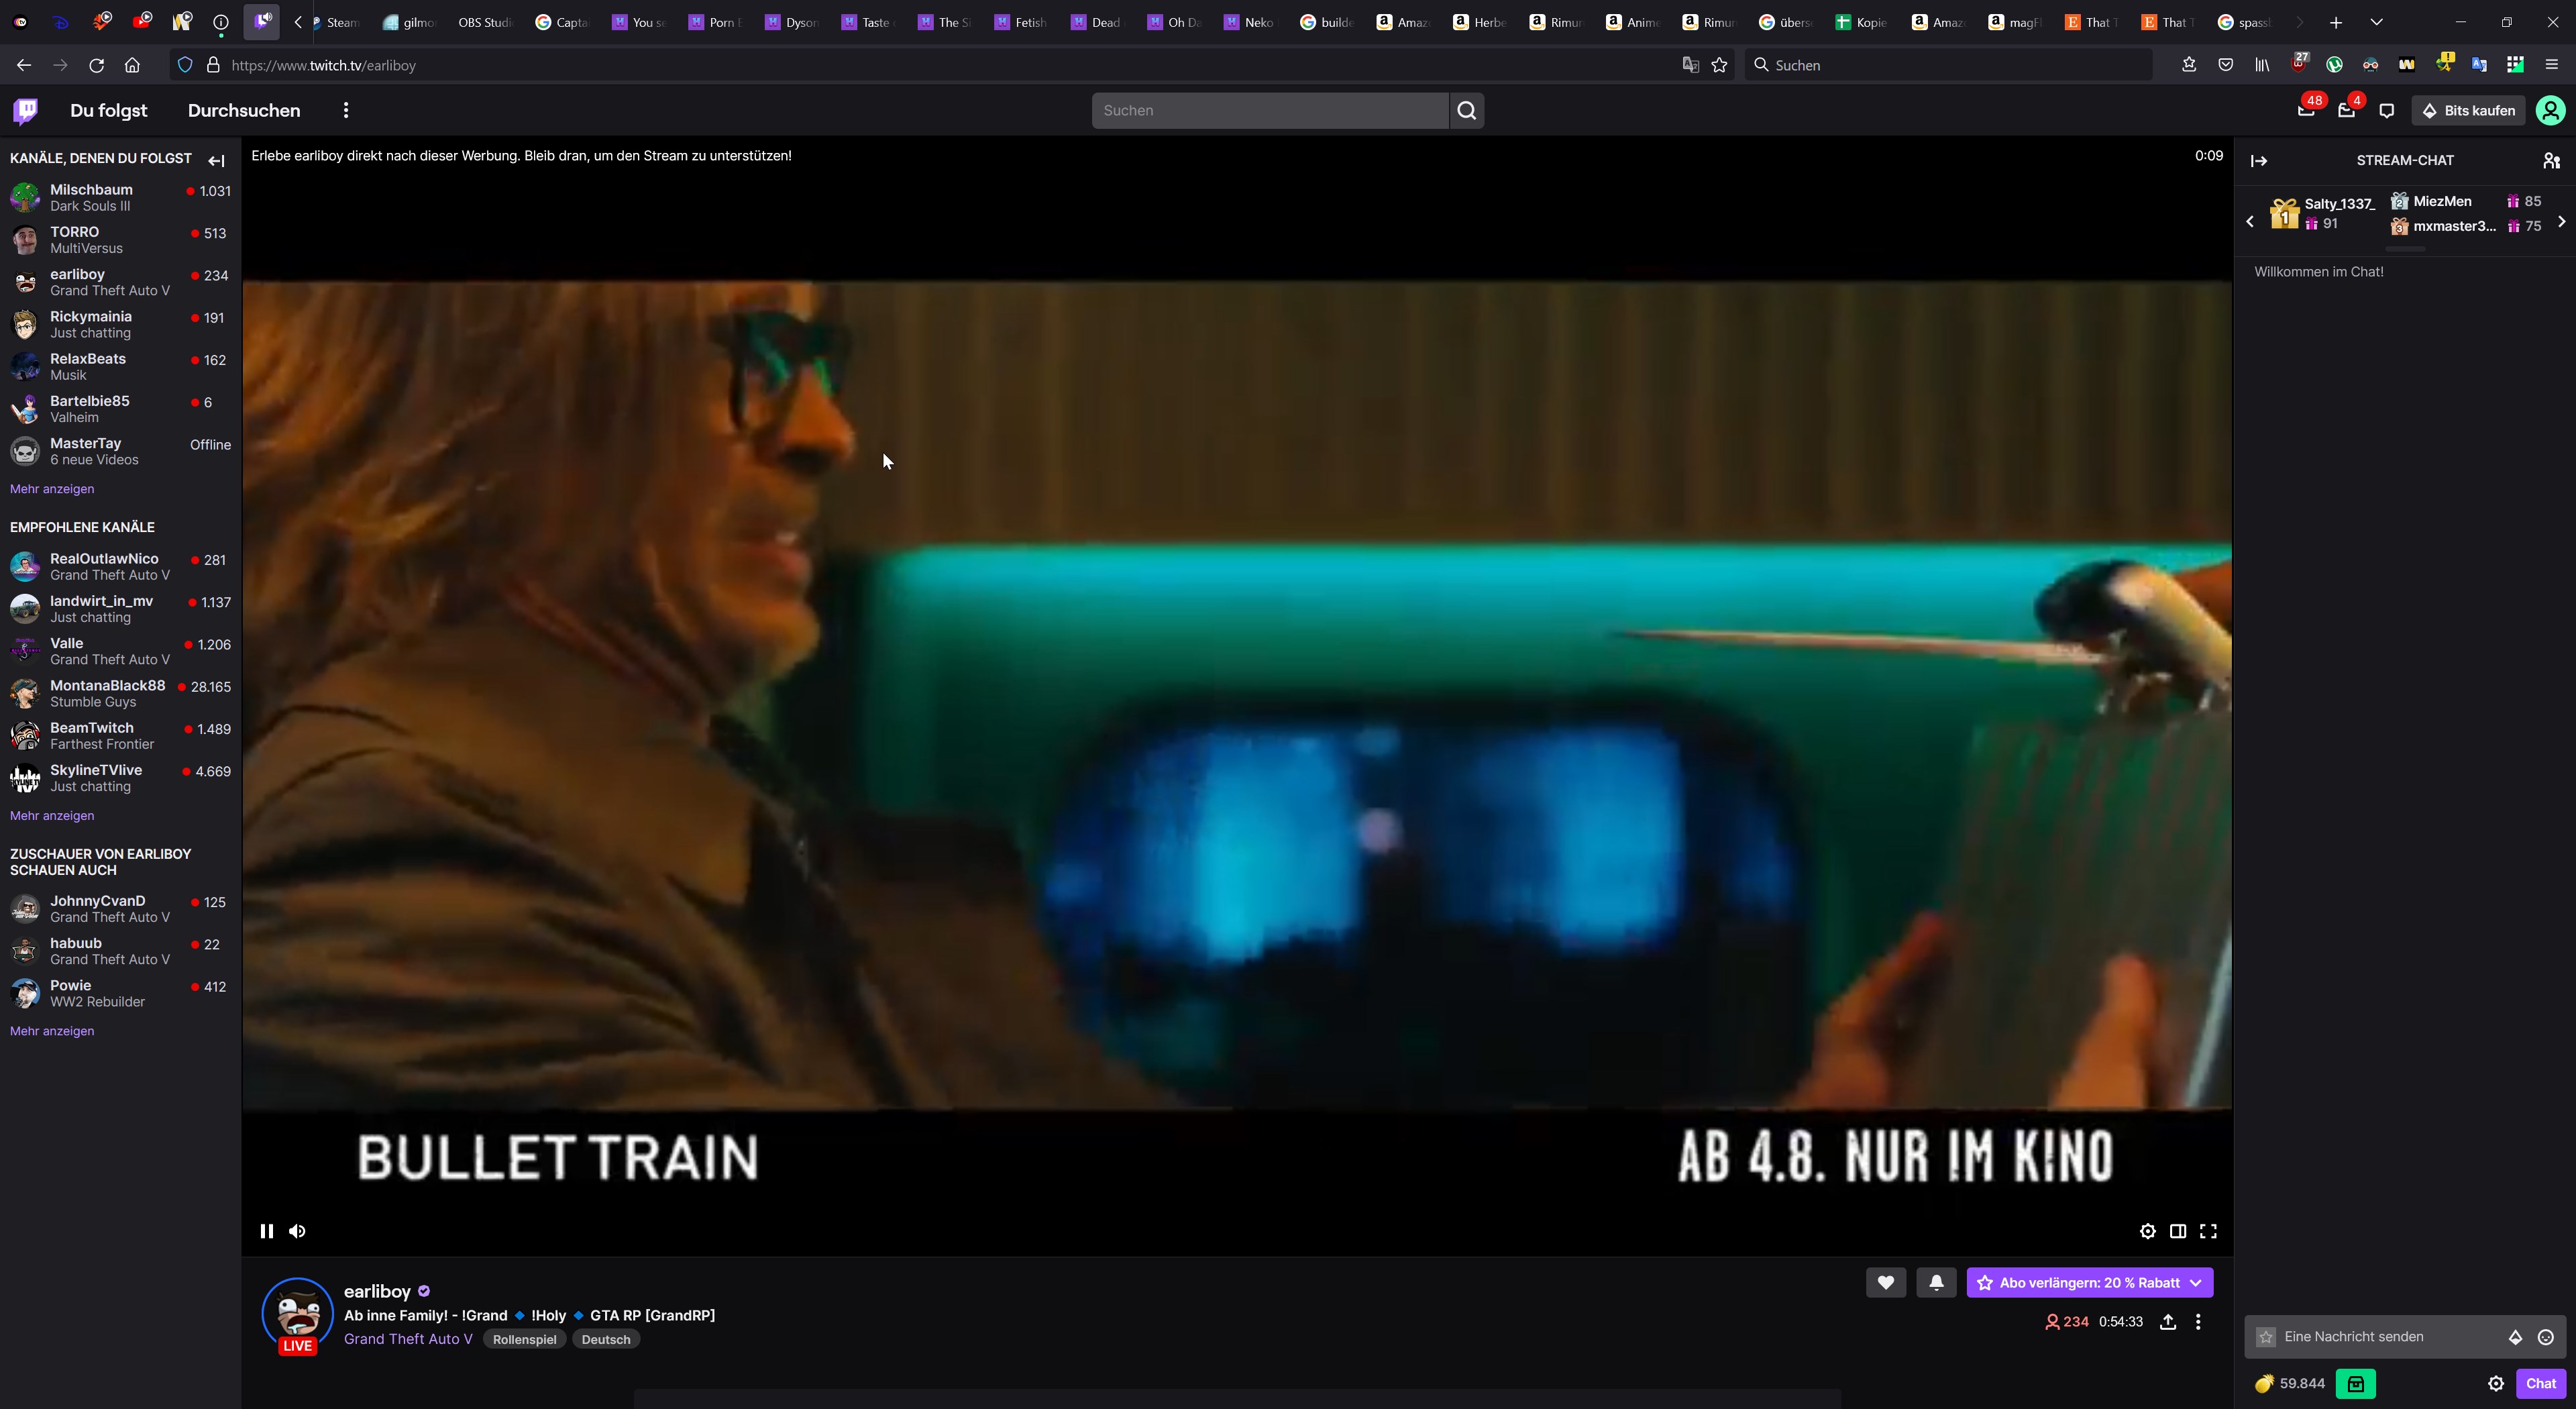This screenshot has height=1409, width=2576.
Task: Click the Salty_1337_ top gifter entry
Action: click(x=2322, y=213)
